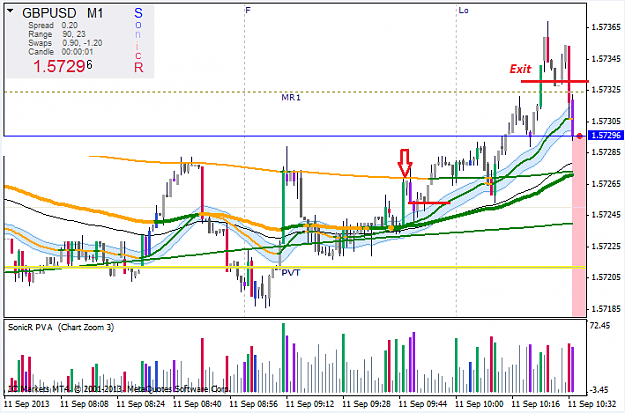This screenshot has width=625, height=413.
Task: Select the 11 Sep 10:16 time axis label
Action: pyautogui.click(x=536, y=404)
